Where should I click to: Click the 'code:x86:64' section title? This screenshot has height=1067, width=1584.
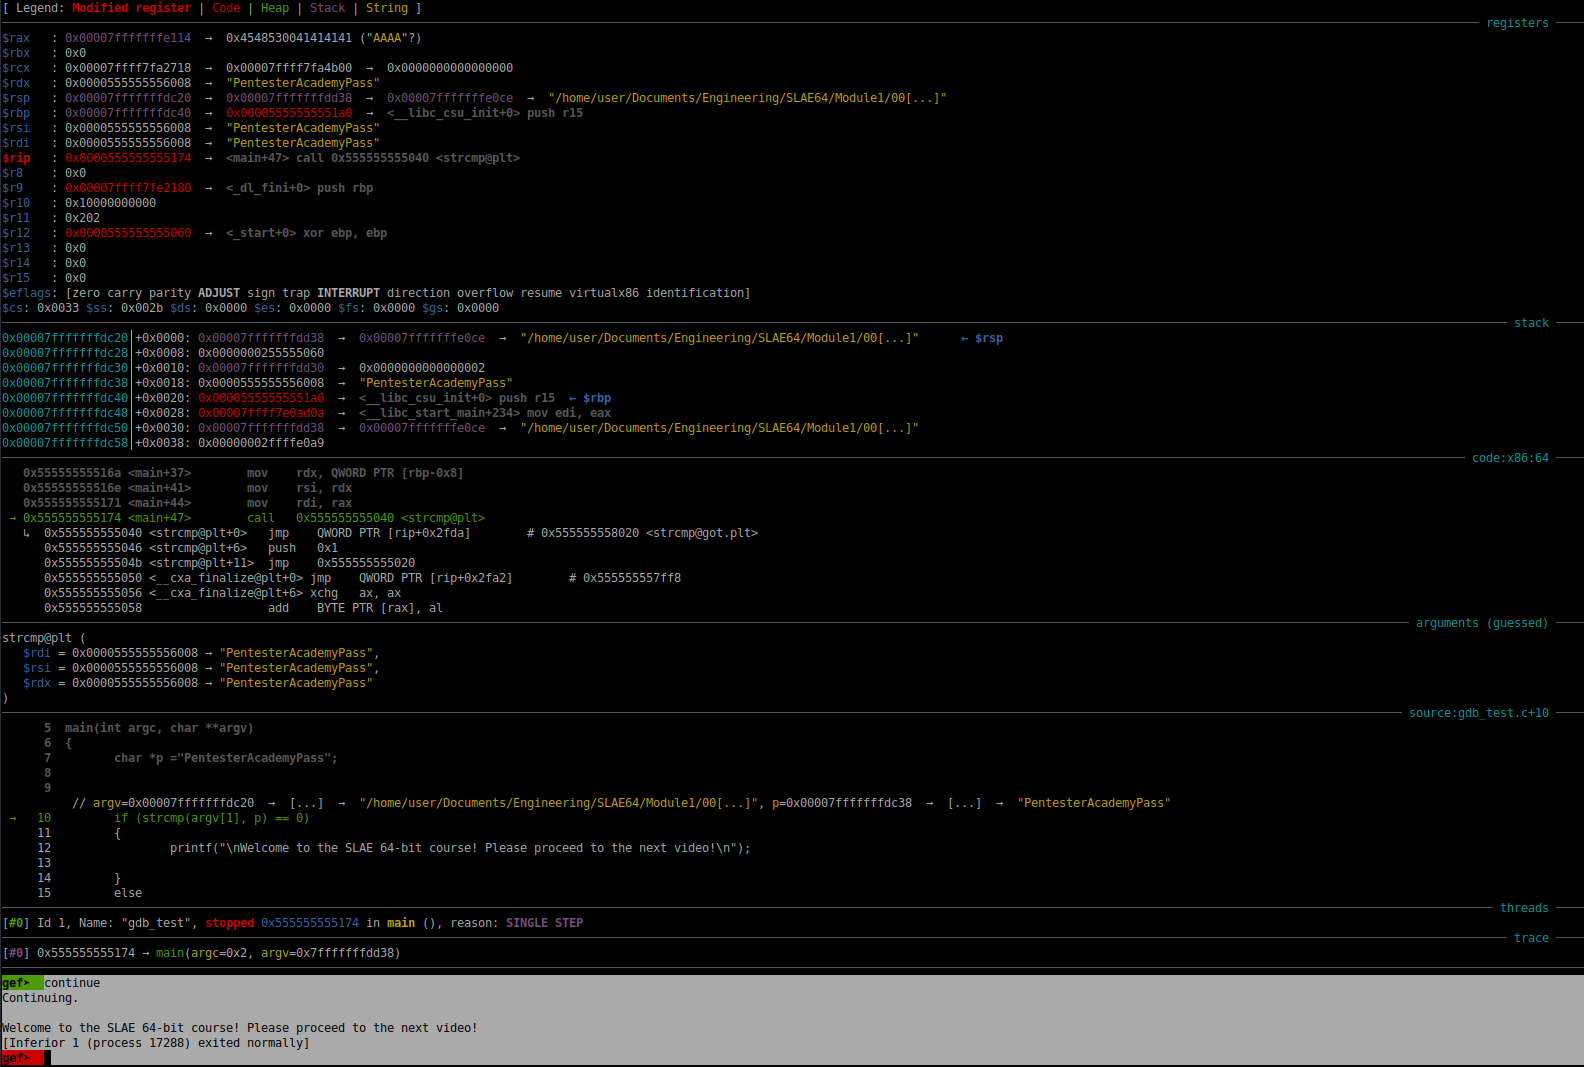click(x=1510, y=458)
